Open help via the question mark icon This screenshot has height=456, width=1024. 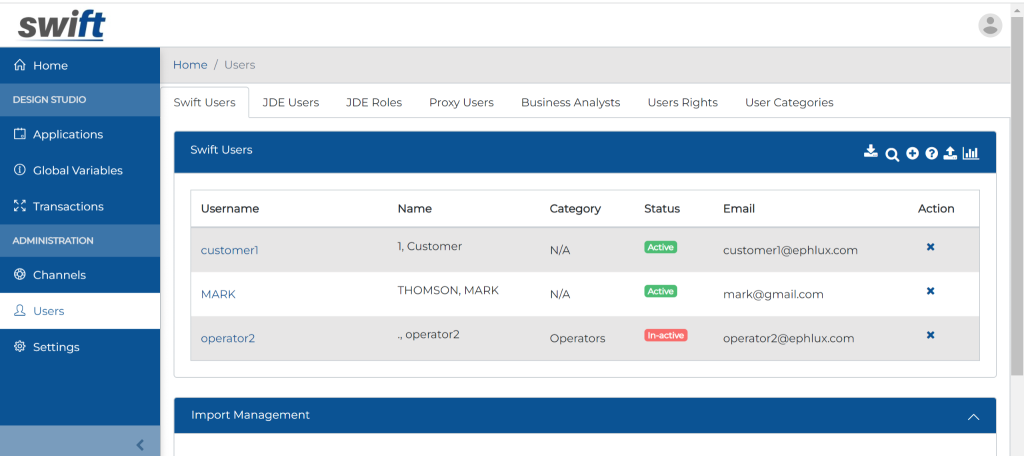coord(931,153)
